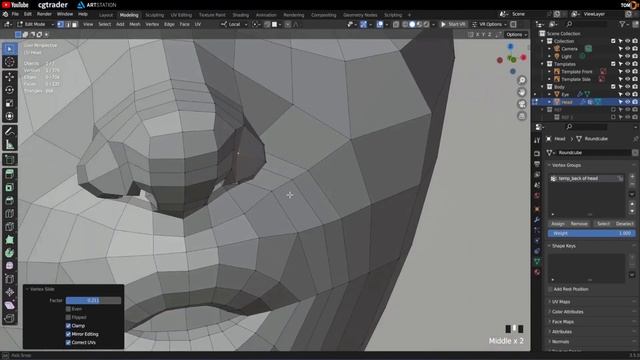This screenshot has width=640, height=360.
Task: Enable Add Rest Position checkbox
Action: (550, 289)
